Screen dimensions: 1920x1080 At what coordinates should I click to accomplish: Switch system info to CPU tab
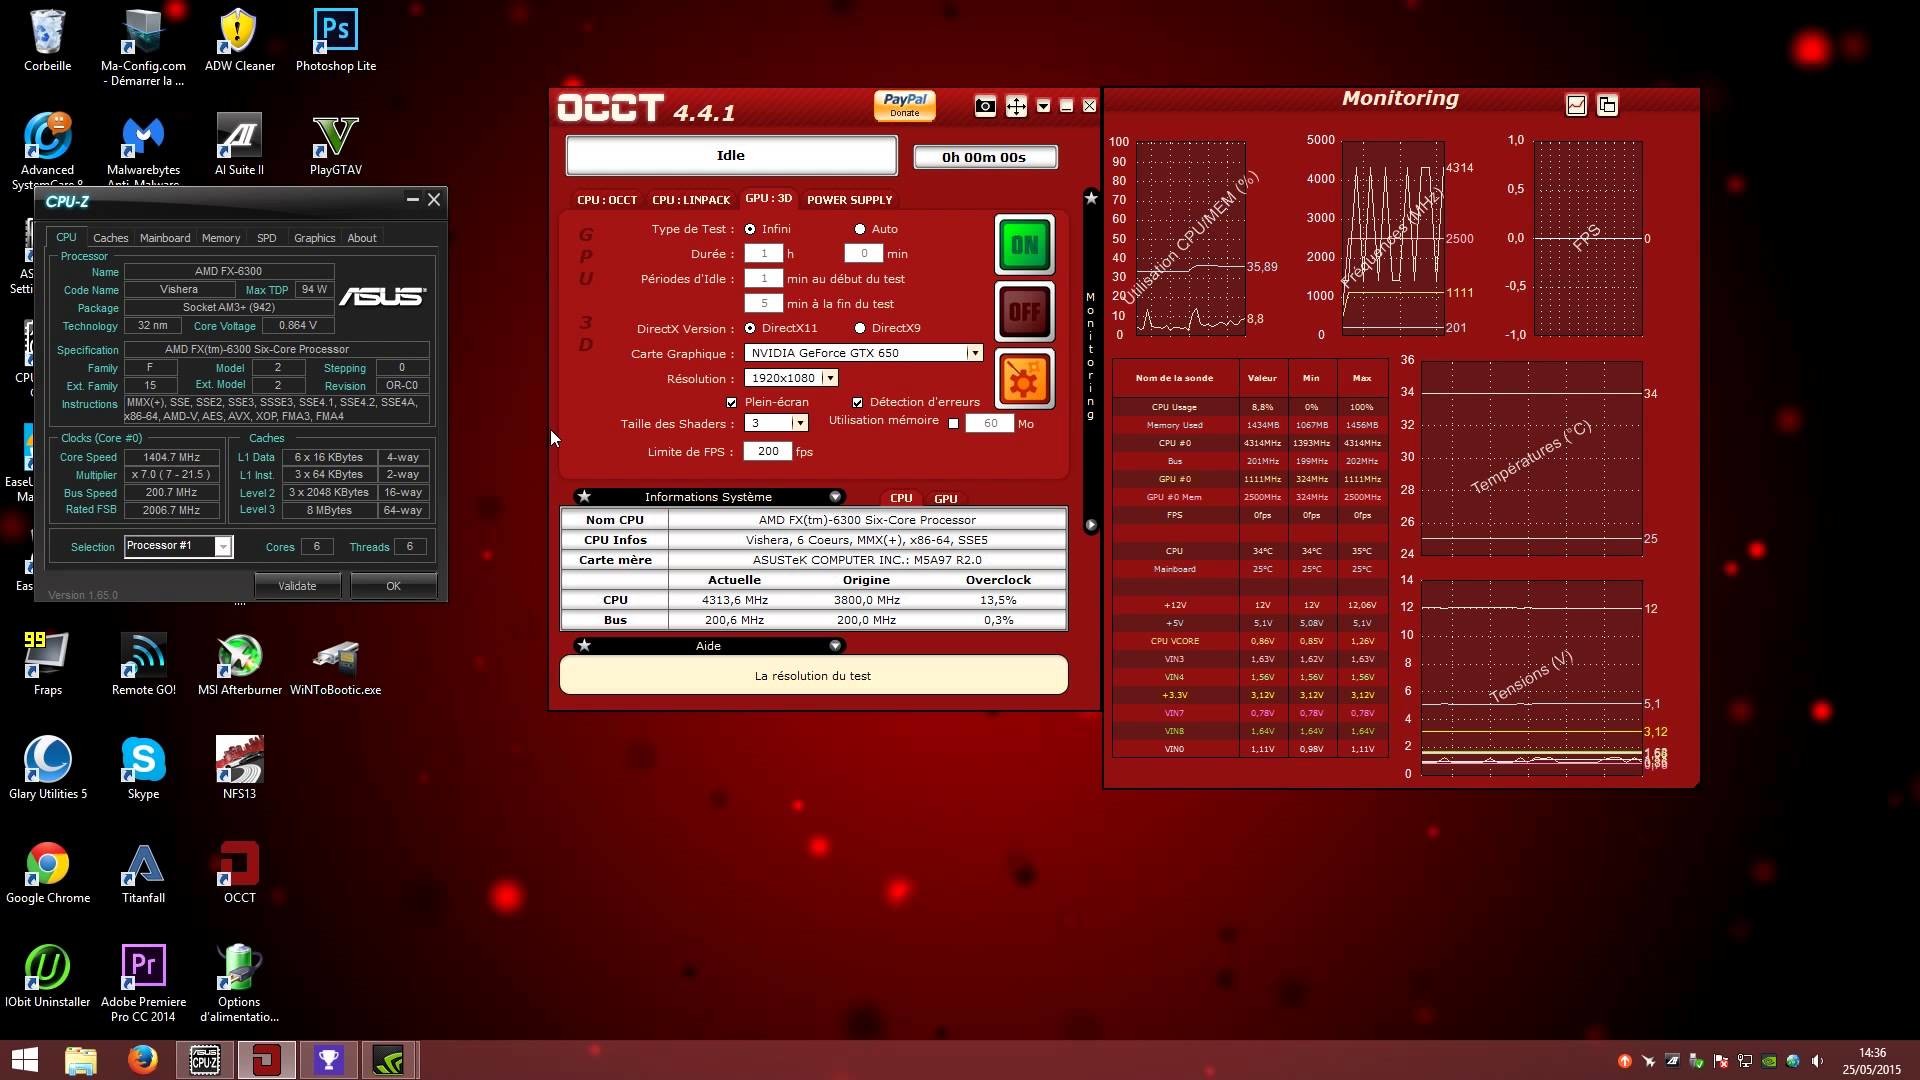[x=901, y=498]
